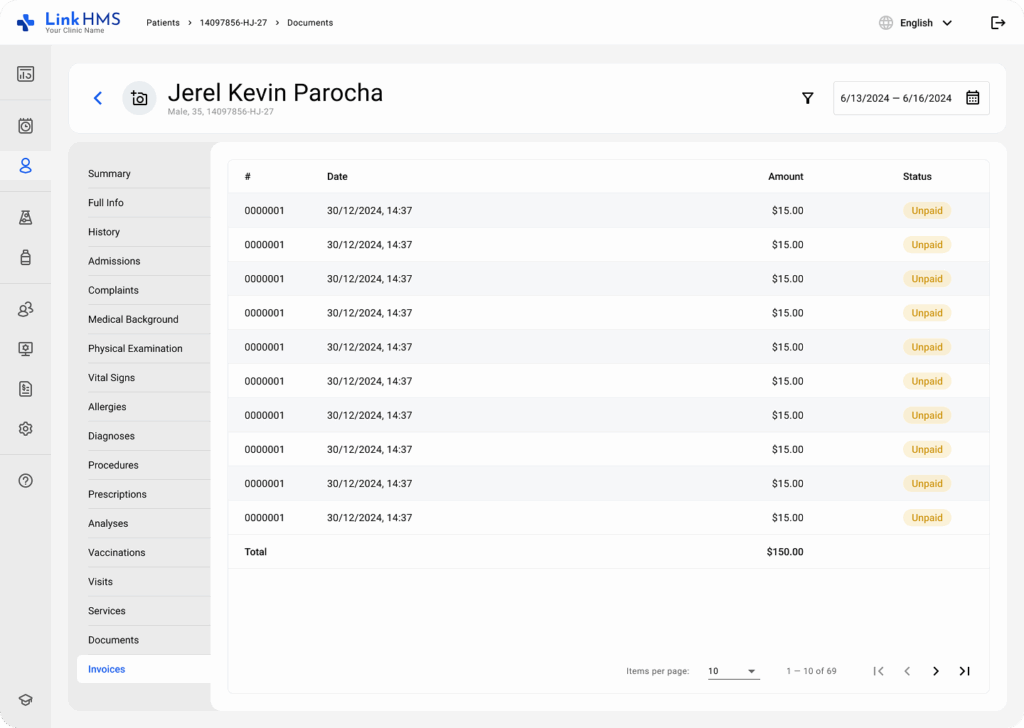Open the Allergies section
Image resolution: width=1024 pixels, height=728 pixels.
pyautogui.click(x=107, y=407)
